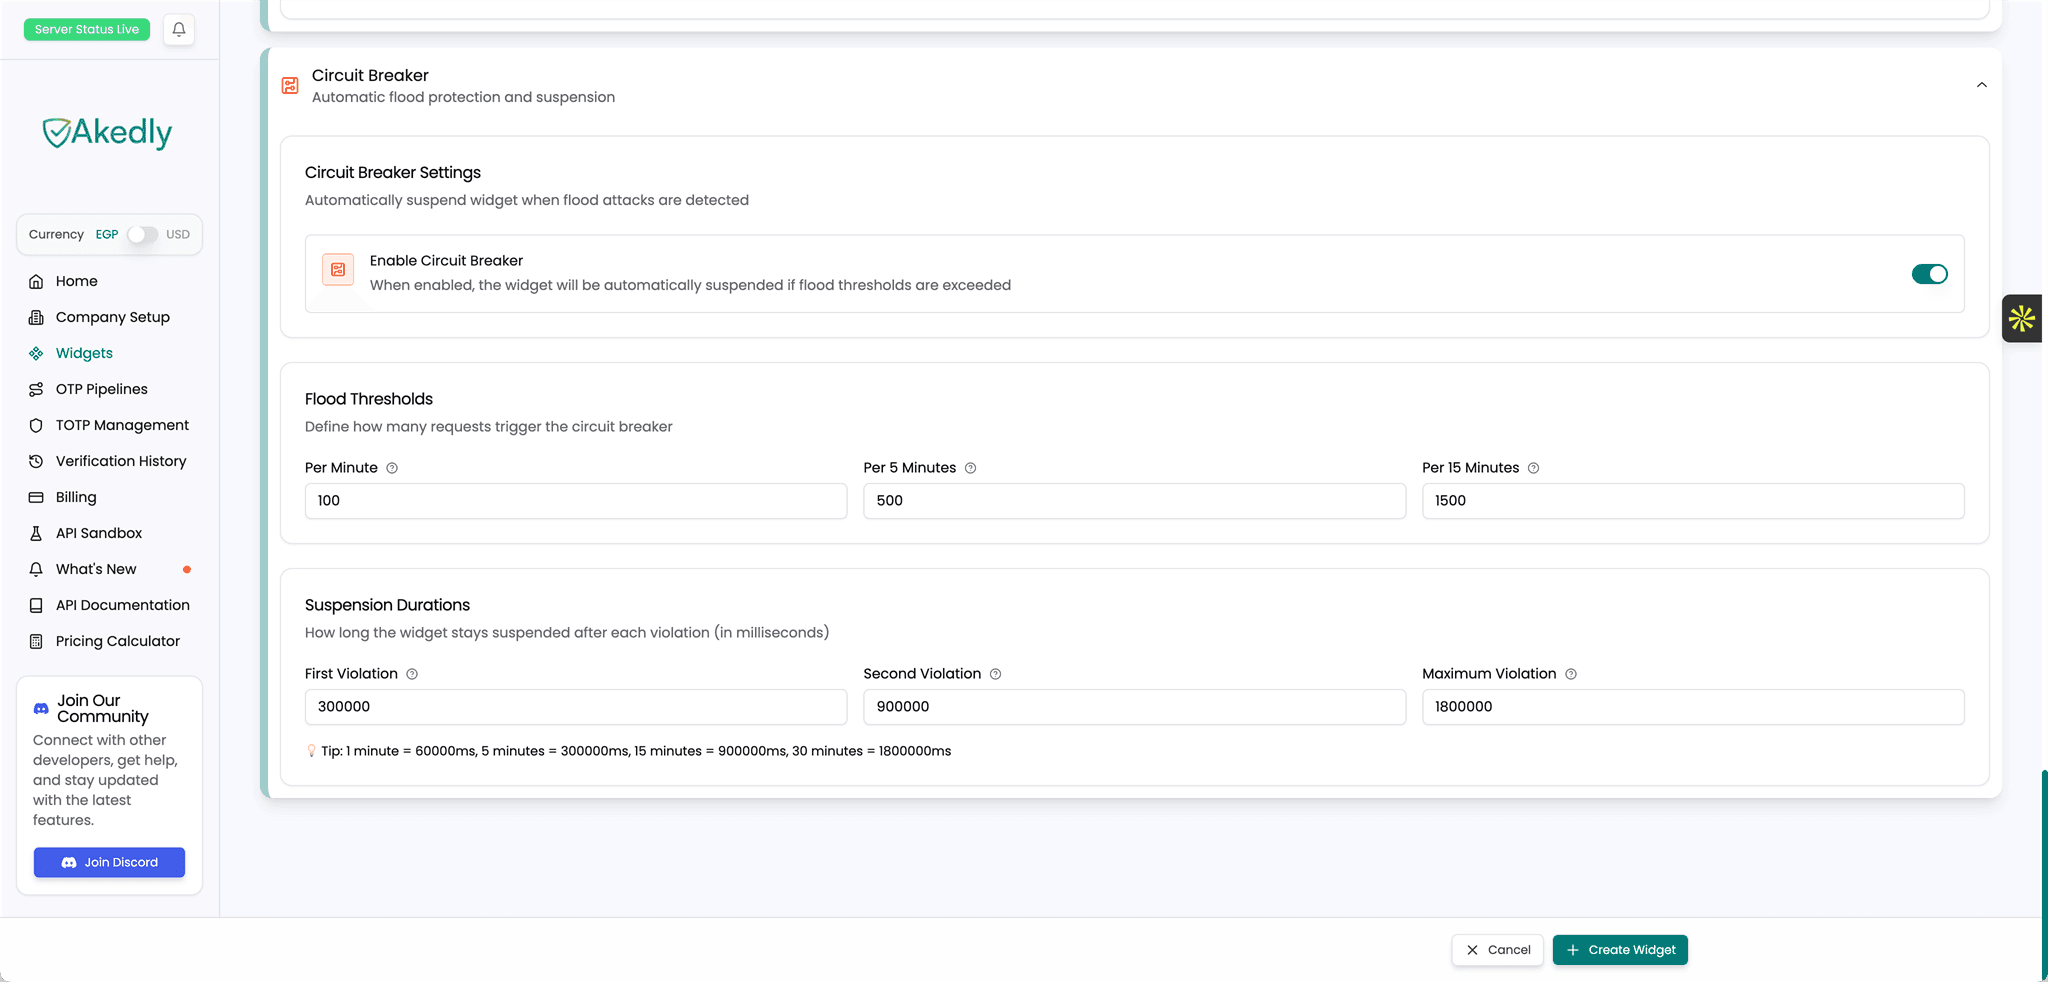The image size is (2048, 982).
Task: Click the page vertical scrollbar
Action: (x=2044, y=875)
